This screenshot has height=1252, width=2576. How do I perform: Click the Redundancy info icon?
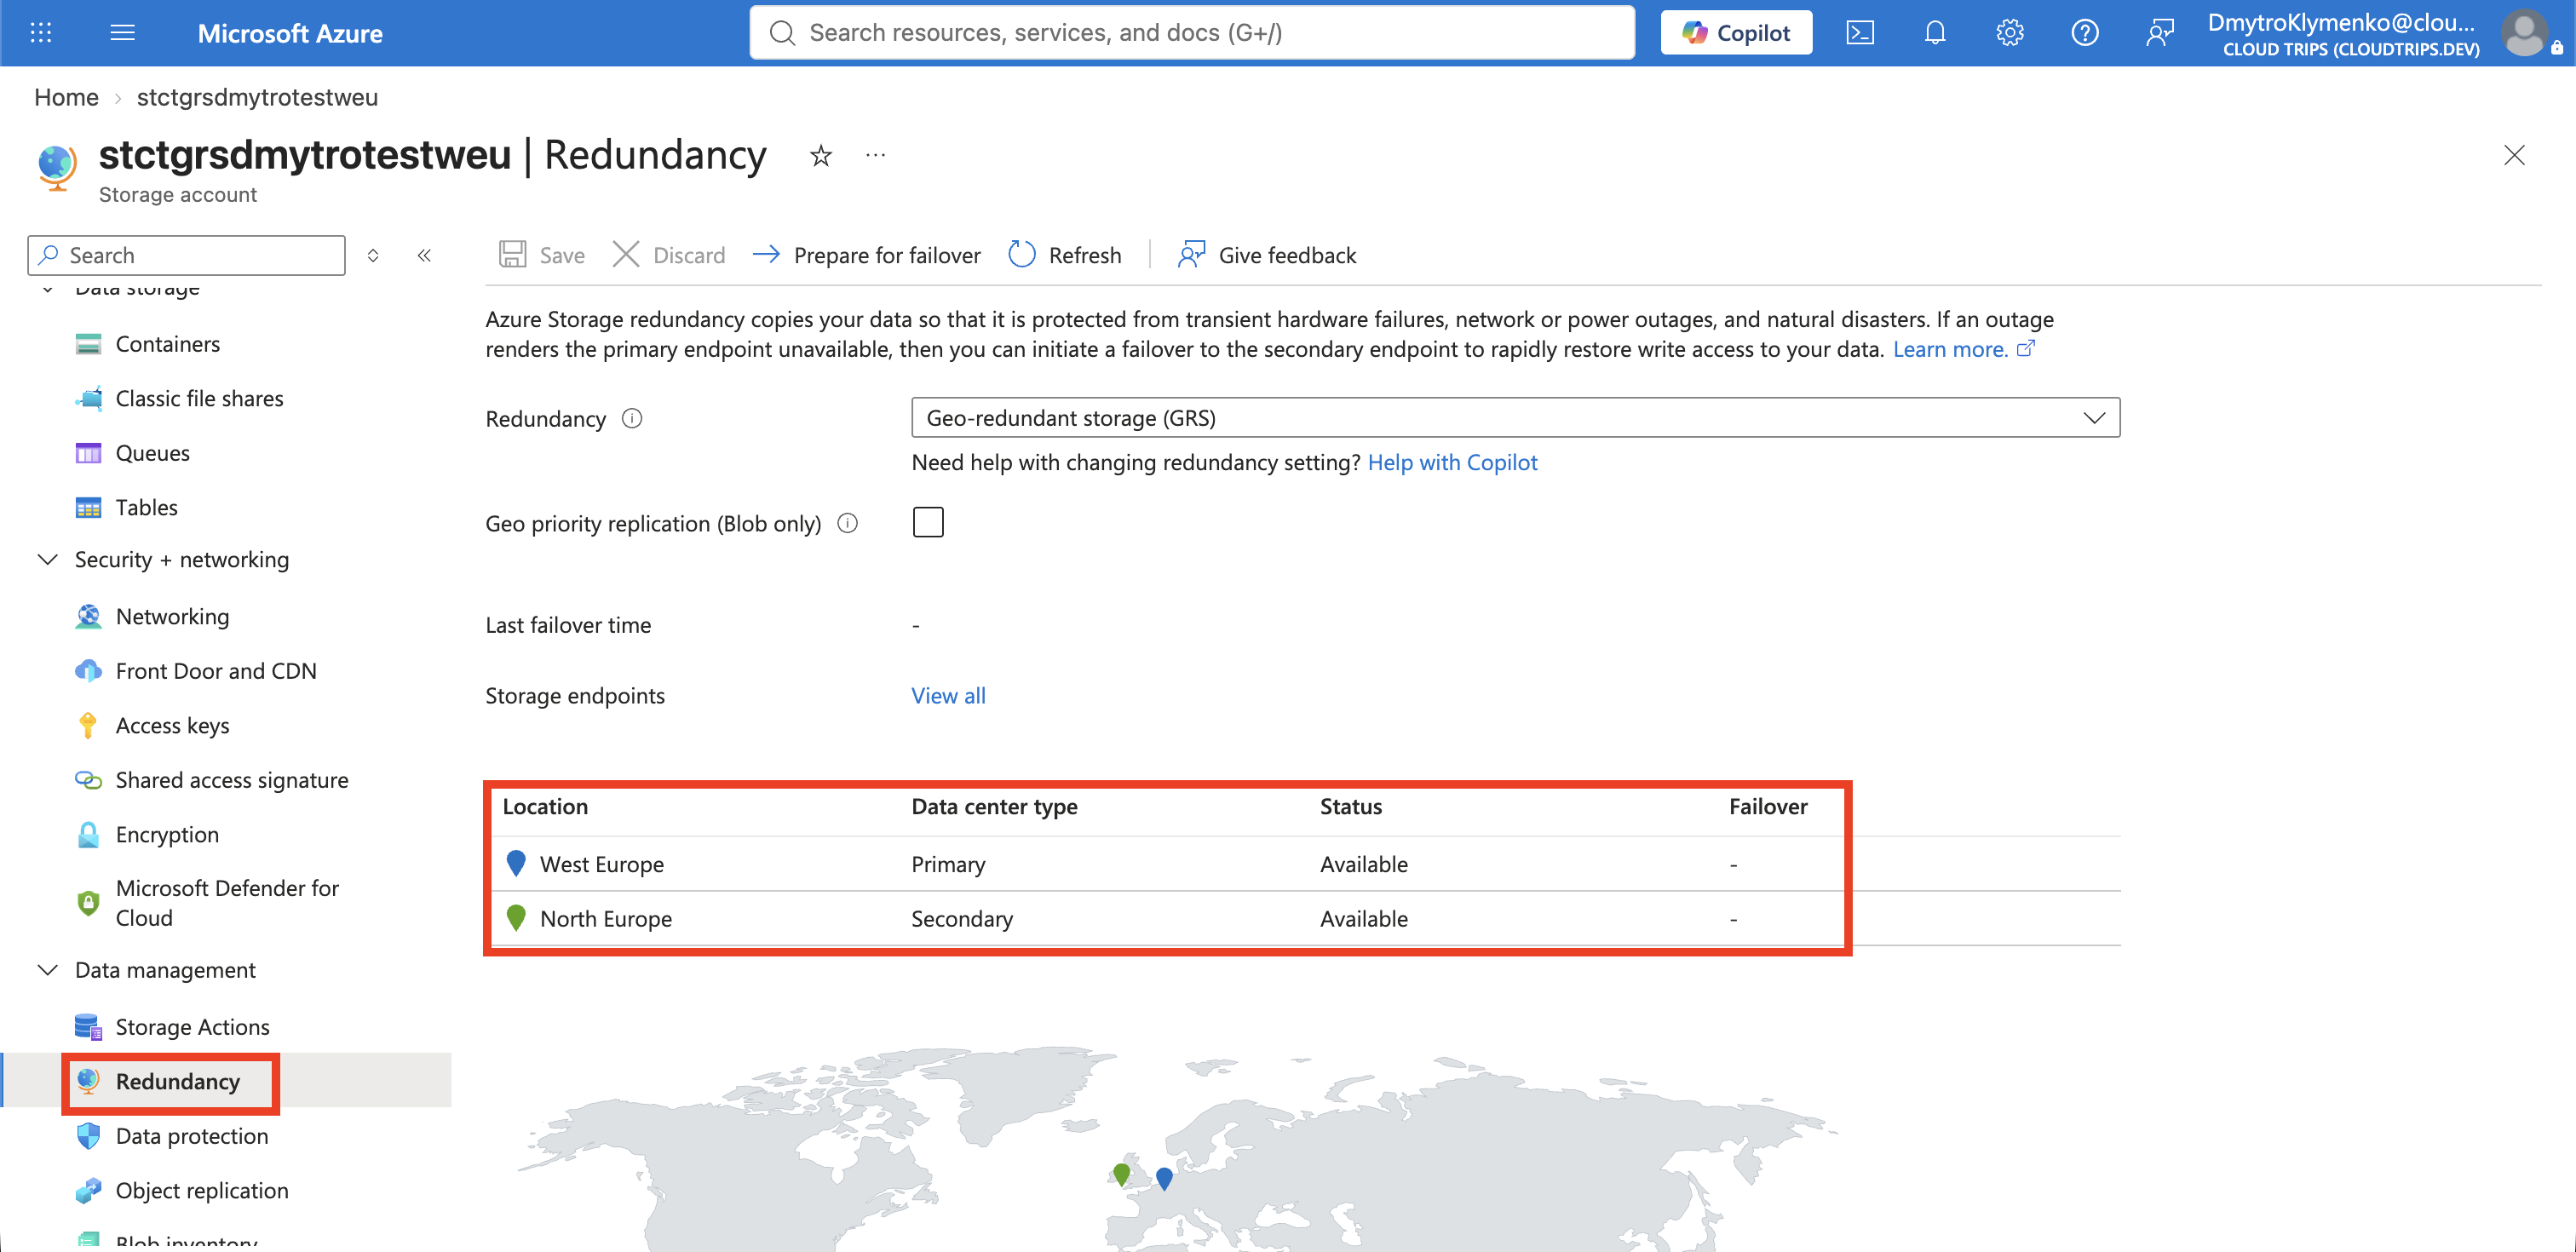click(x=632, y=419)
